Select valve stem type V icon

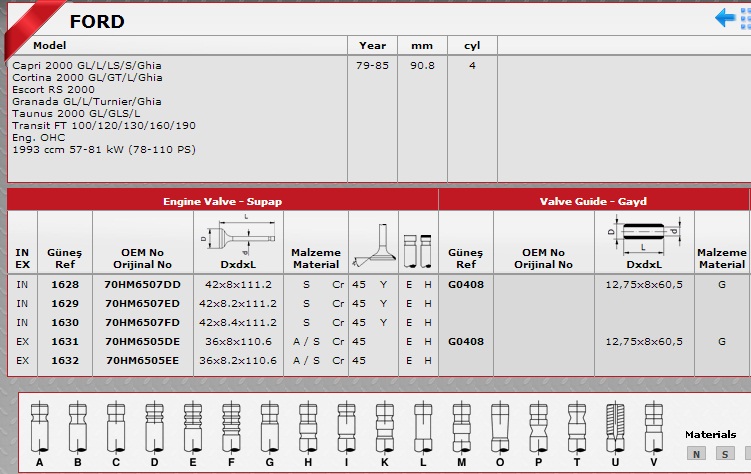(x=653, y=428)
